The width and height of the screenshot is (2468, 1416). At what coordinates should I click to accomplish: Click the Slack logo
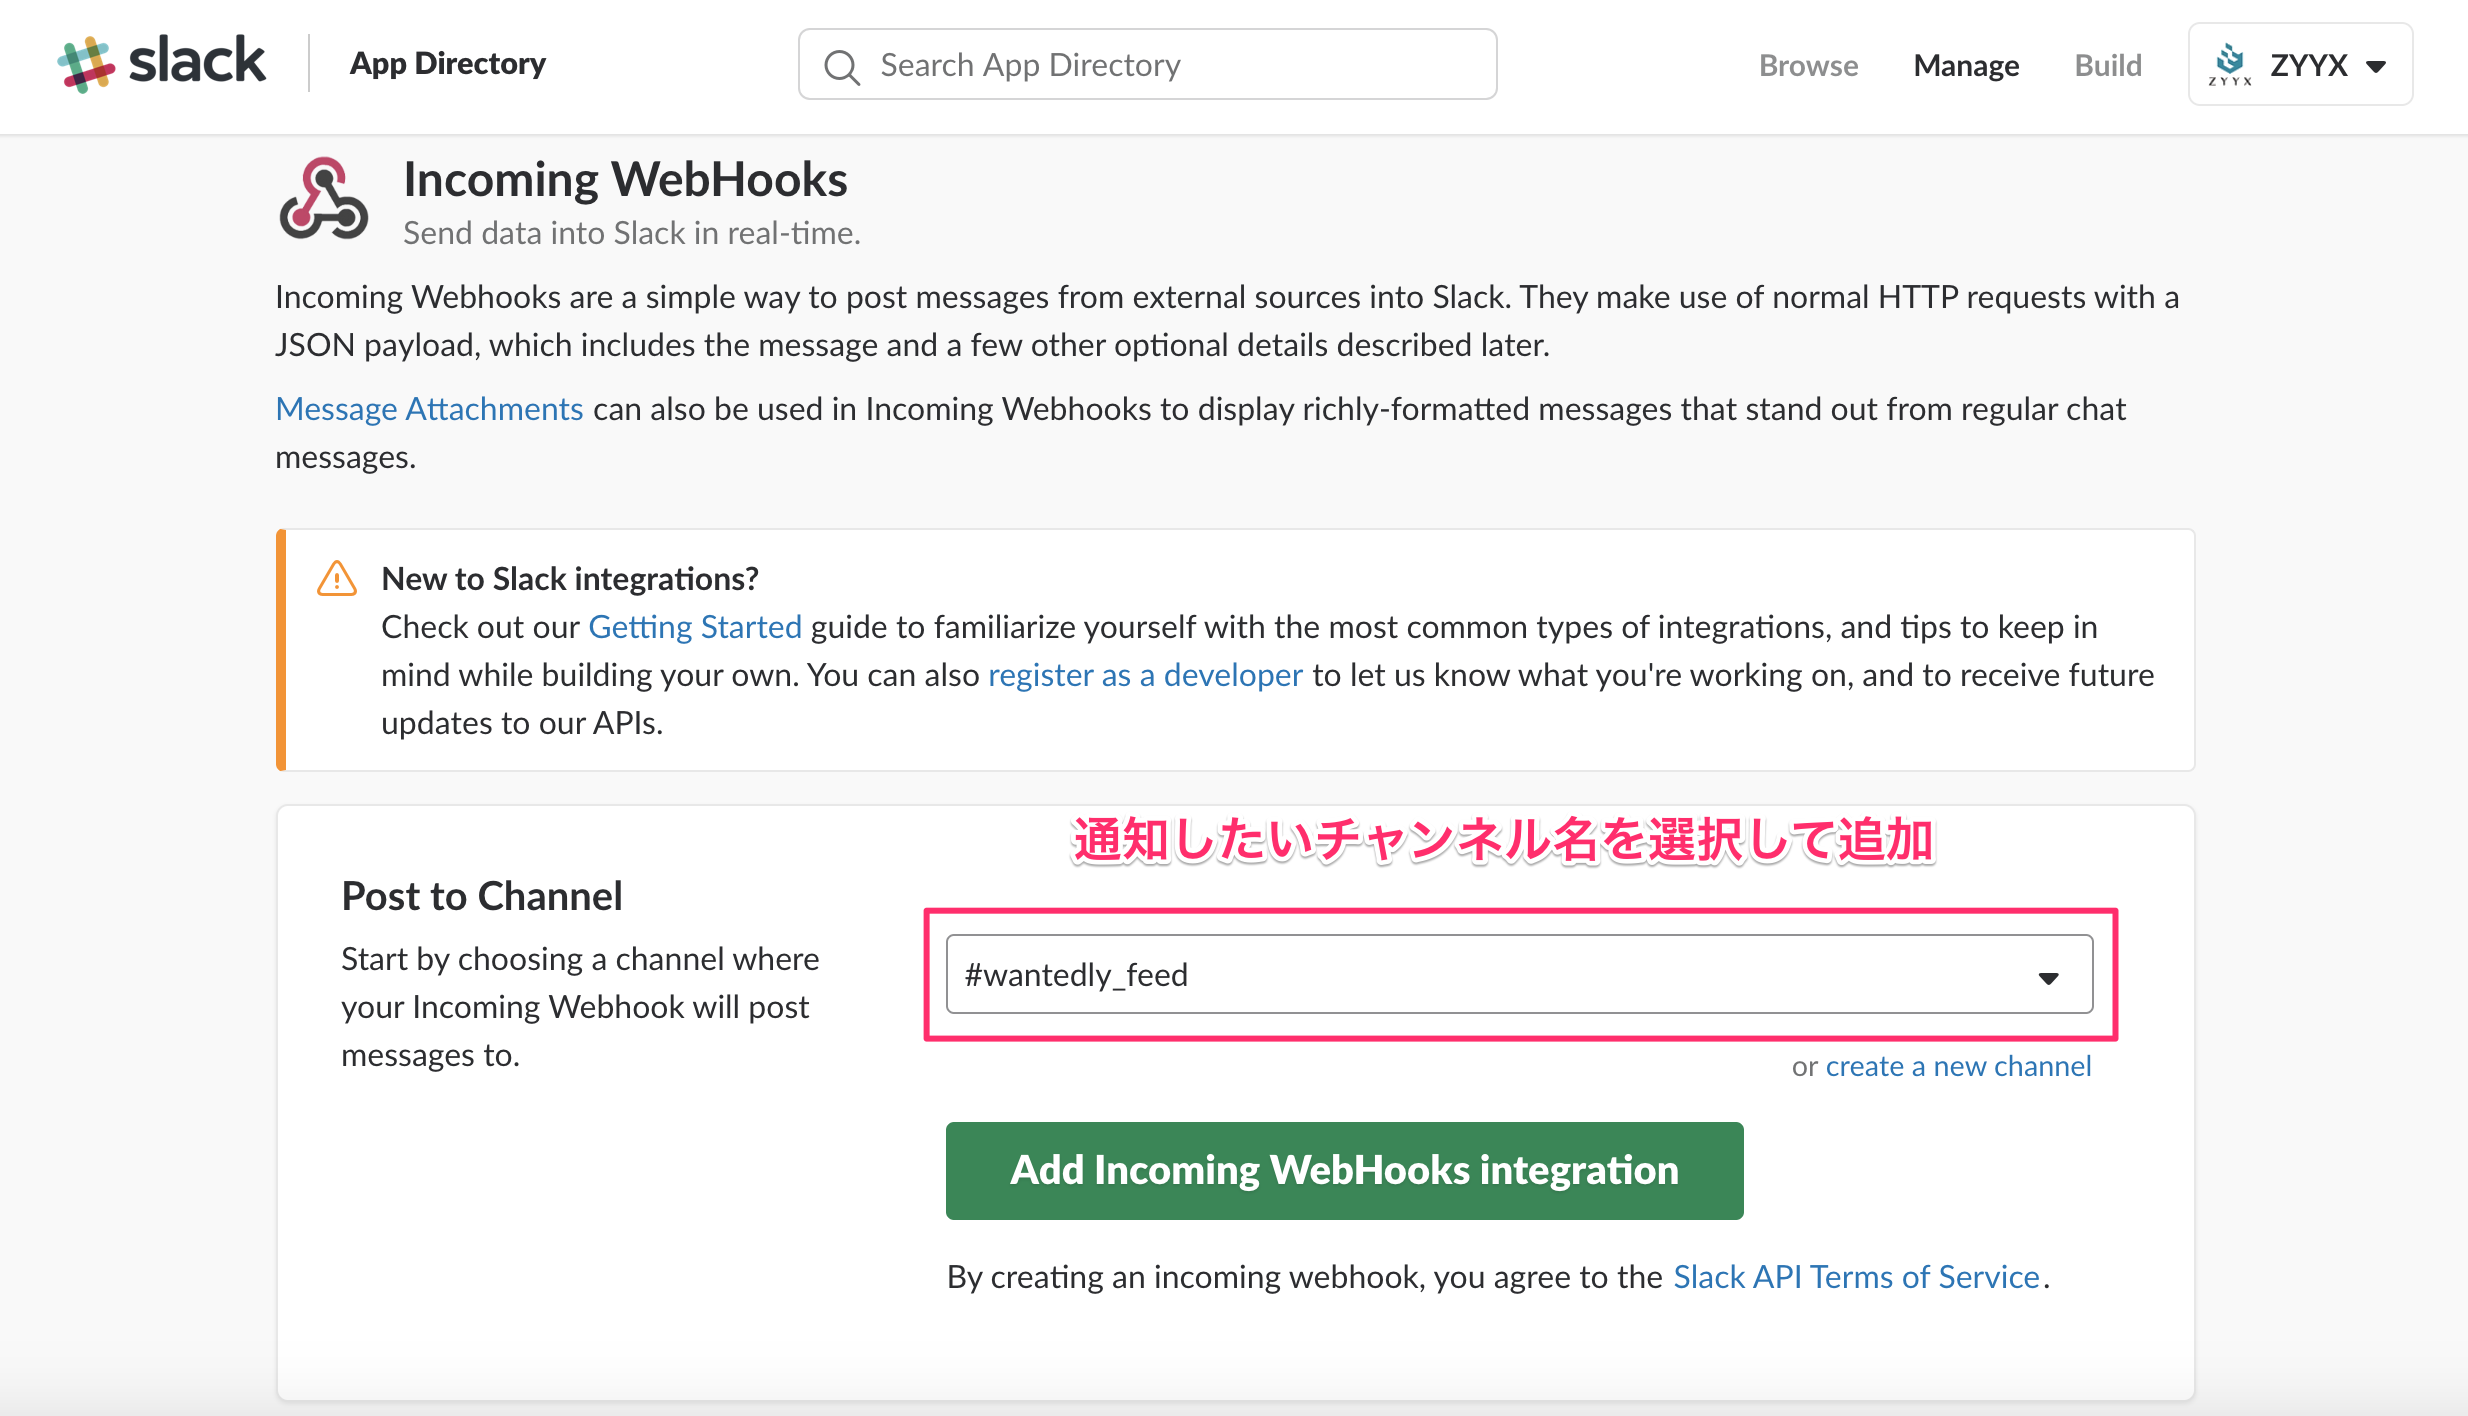(x=162, y=64)
